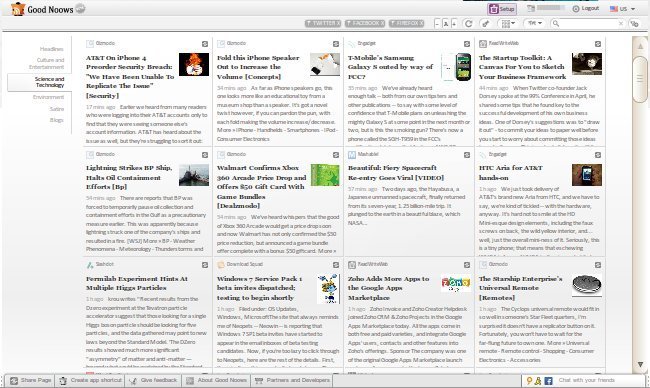Click the BP ship thumbnail
The width and height of the screenshot is (650, 388).
(x=194, y=175)
